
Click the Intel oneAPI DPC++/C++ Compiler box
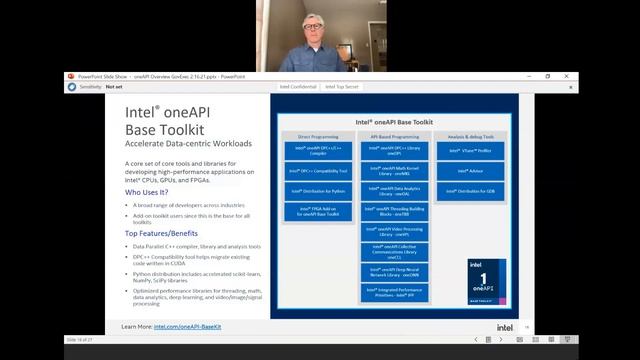318,151
